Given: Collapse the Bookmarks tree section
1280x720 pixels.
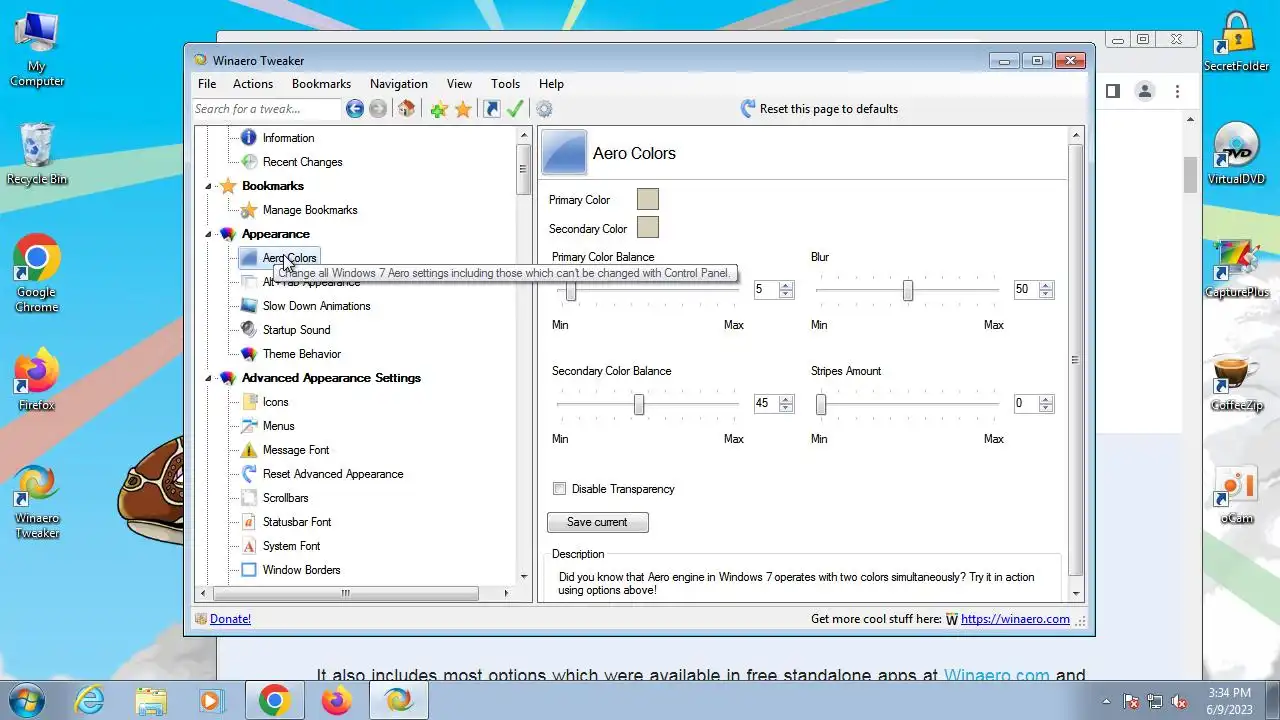Looking at the screenshot, I should [x=209, y=186].
